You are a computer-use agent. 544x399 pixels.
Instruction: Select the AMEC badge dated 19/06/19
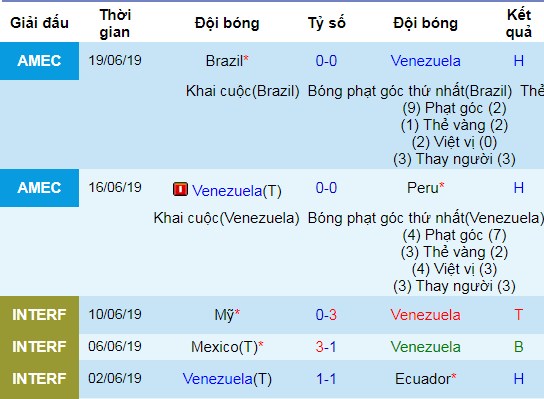(39, 61)
